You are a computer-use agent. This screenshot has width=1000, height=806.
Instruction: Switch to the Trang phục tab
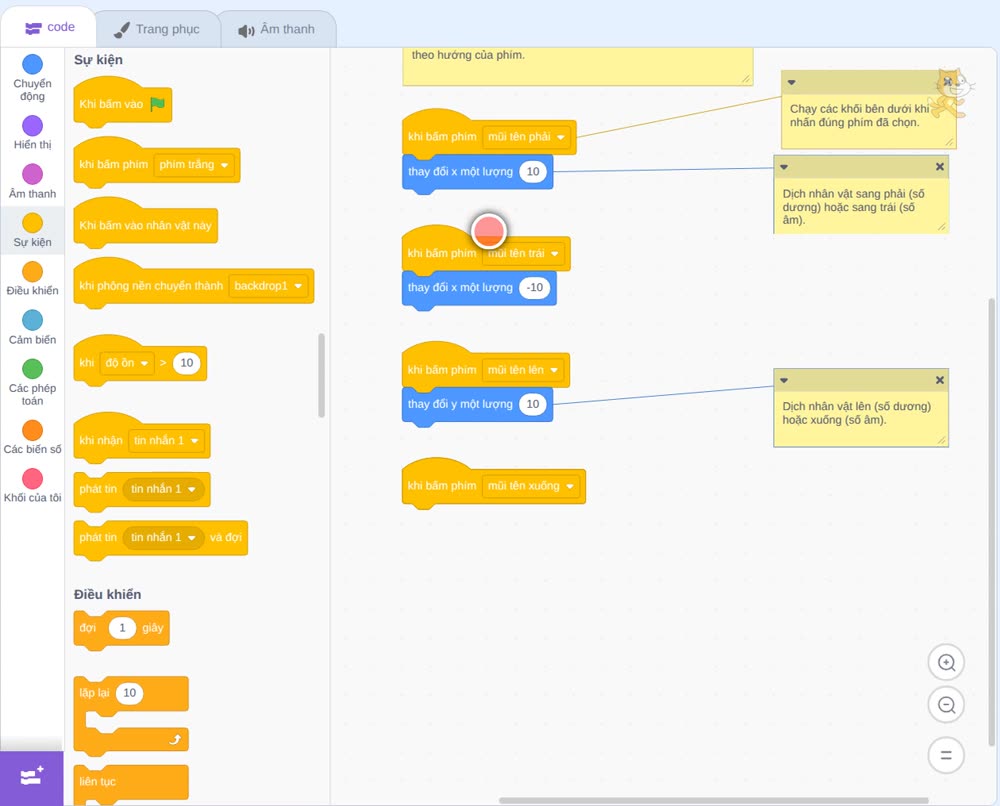click(157, 29)
